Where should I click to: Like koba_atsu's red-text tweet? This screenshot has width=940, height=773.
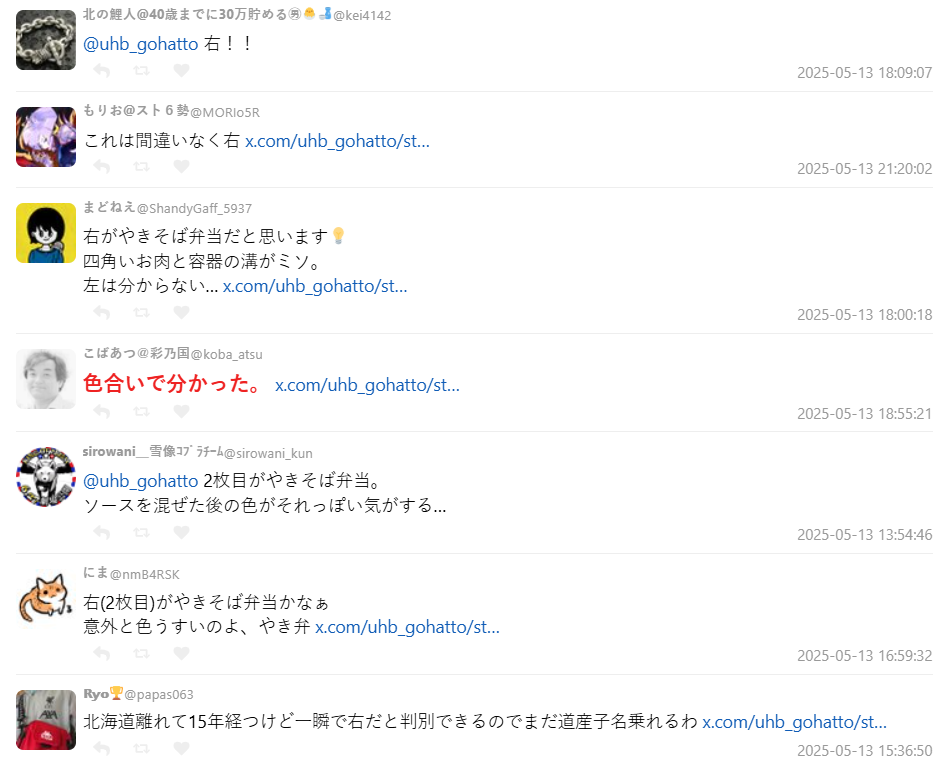(181, 411)
